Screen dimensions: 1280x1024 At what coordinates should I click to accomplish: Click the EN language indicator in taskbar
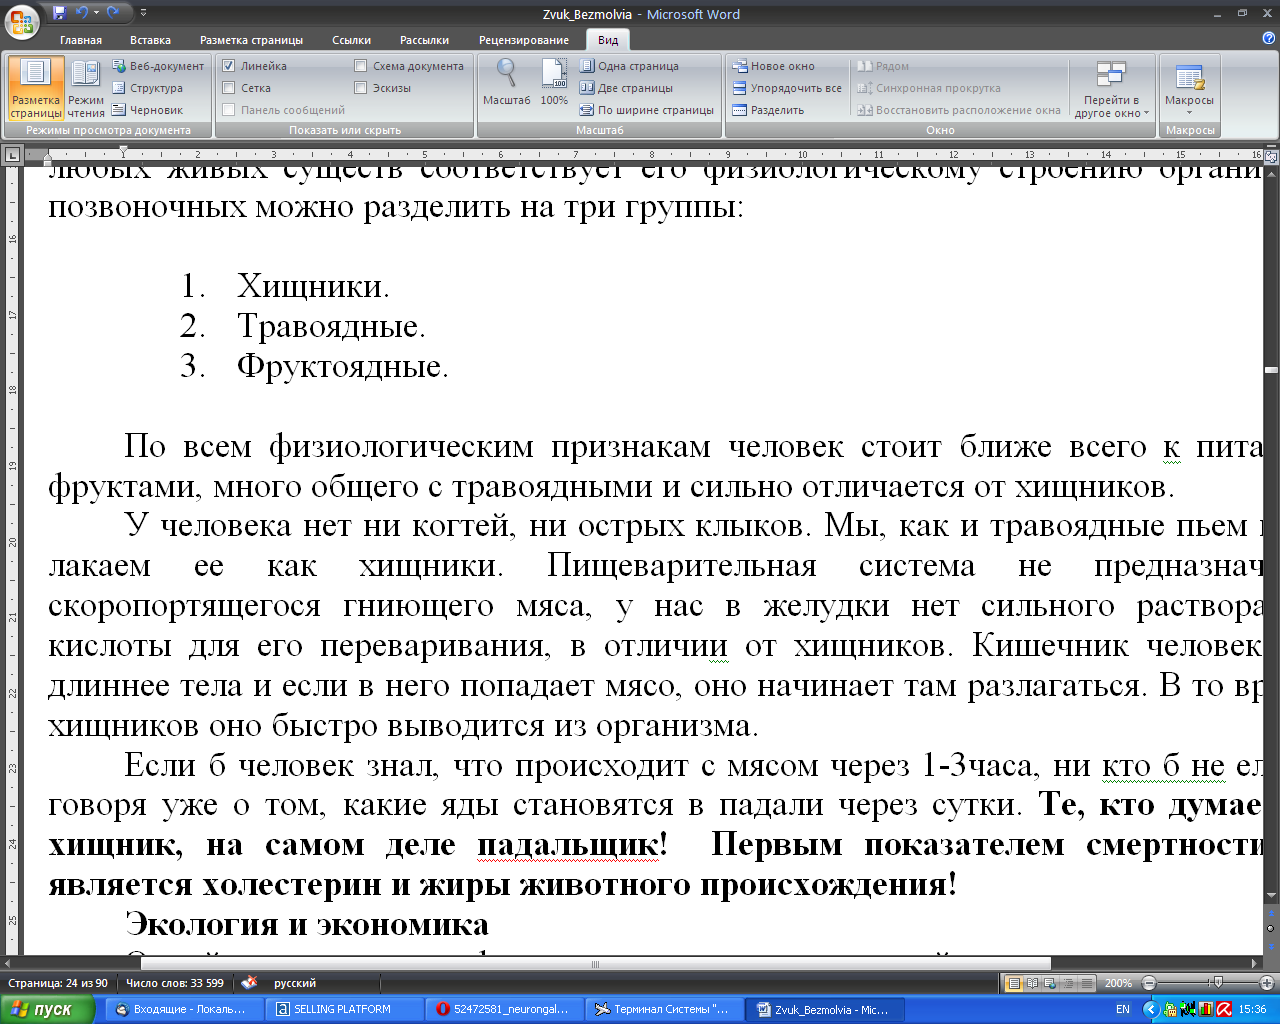pos(1123,1009)
